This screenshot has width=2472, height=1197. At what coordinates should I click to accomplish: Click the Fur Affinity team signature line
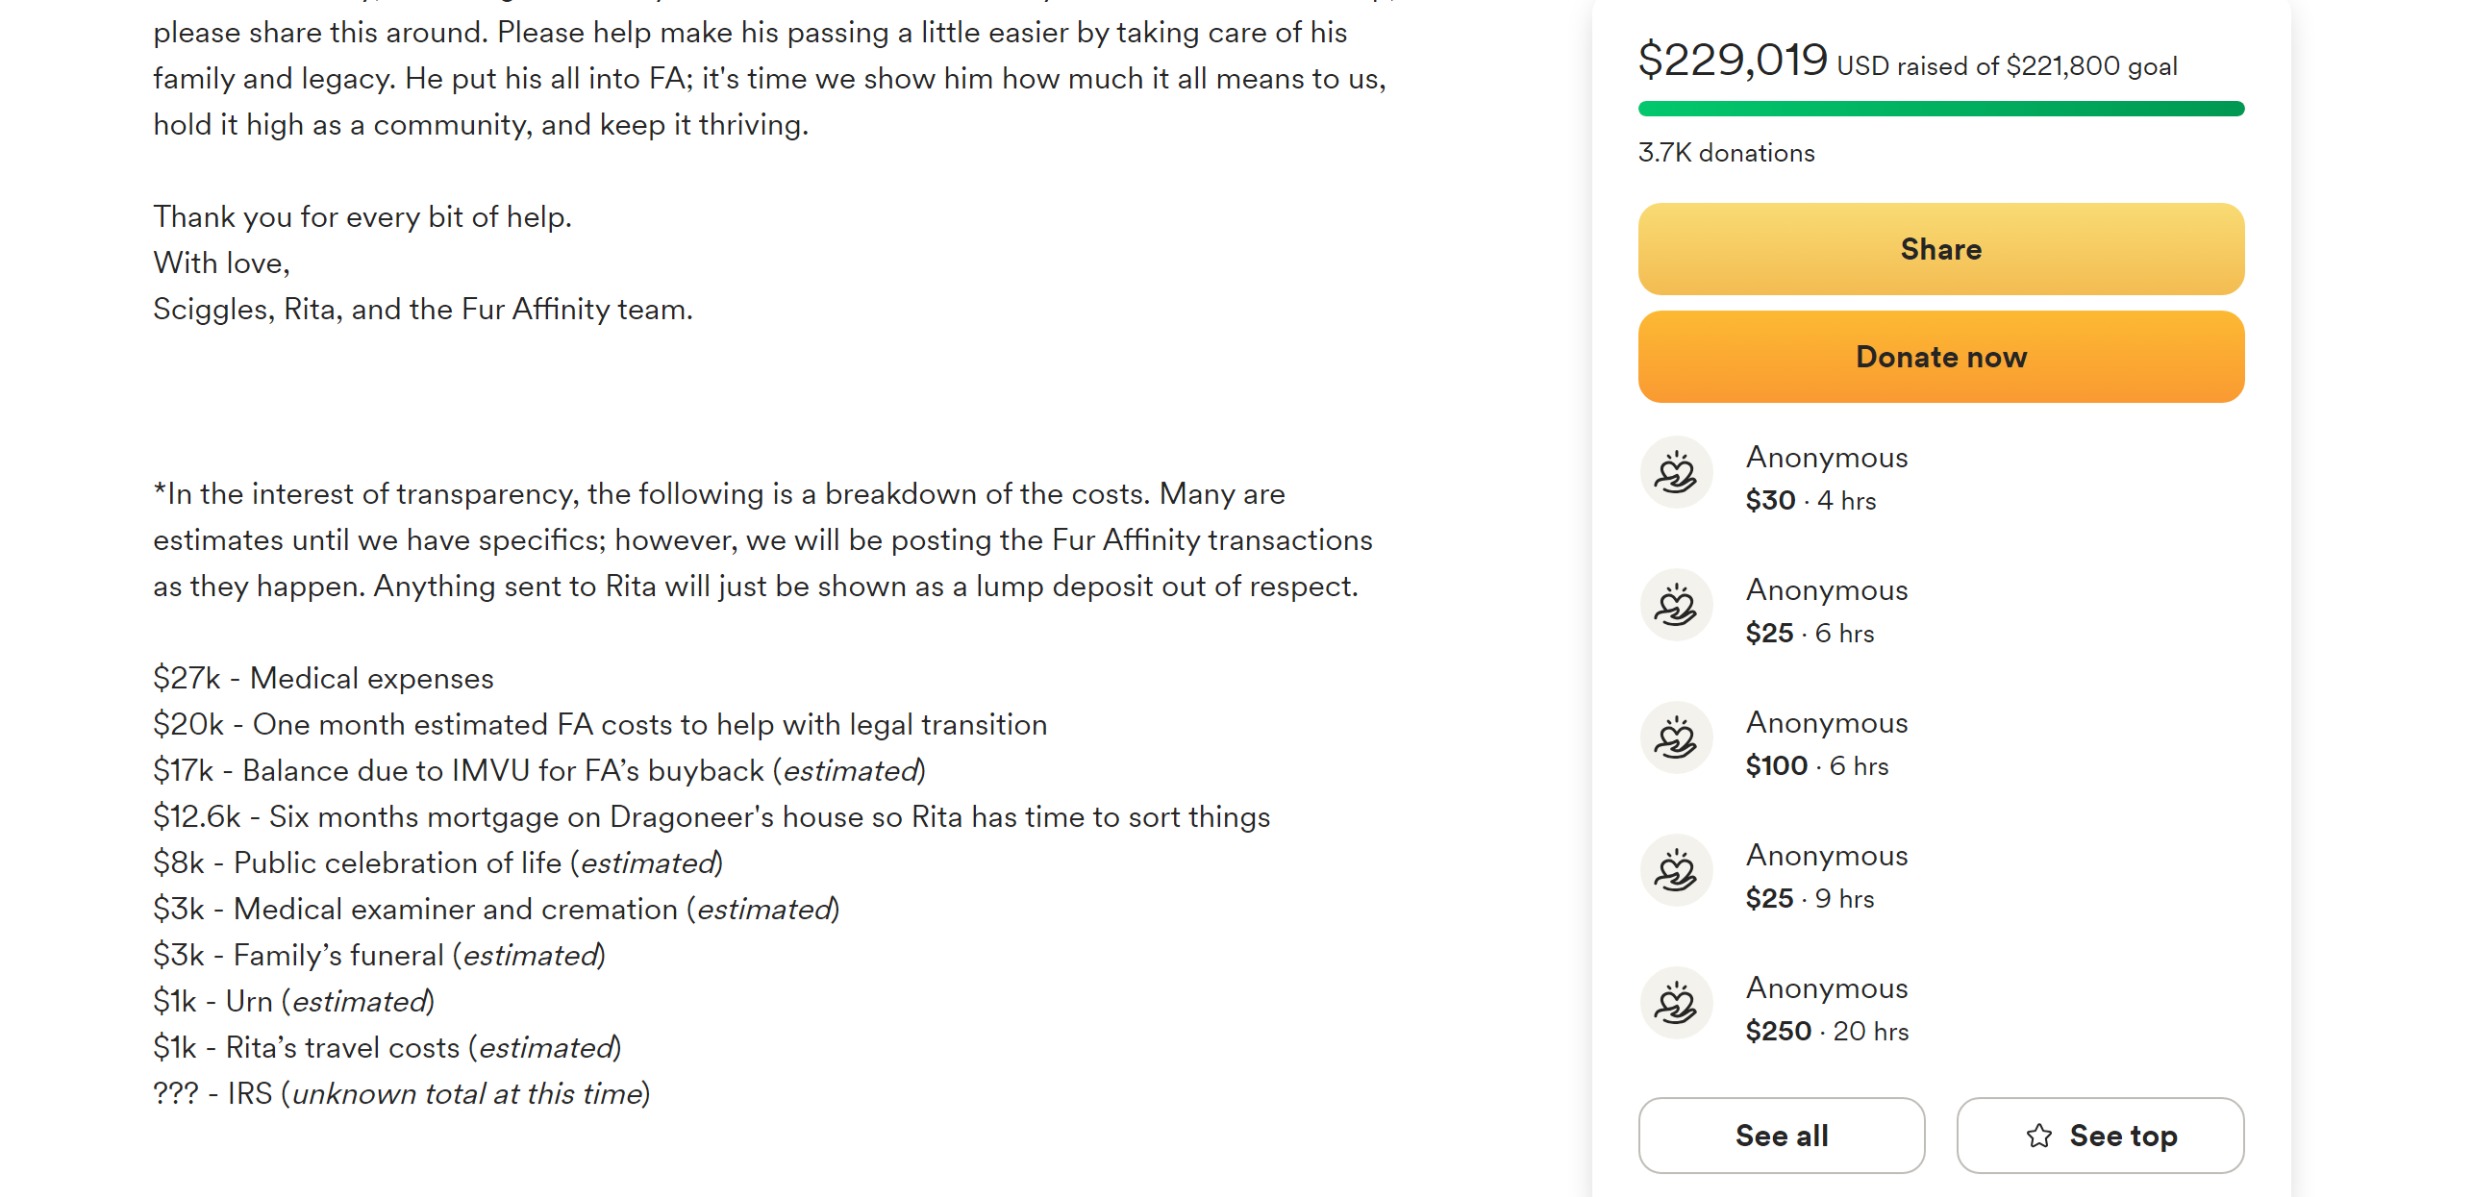(422, 309)
